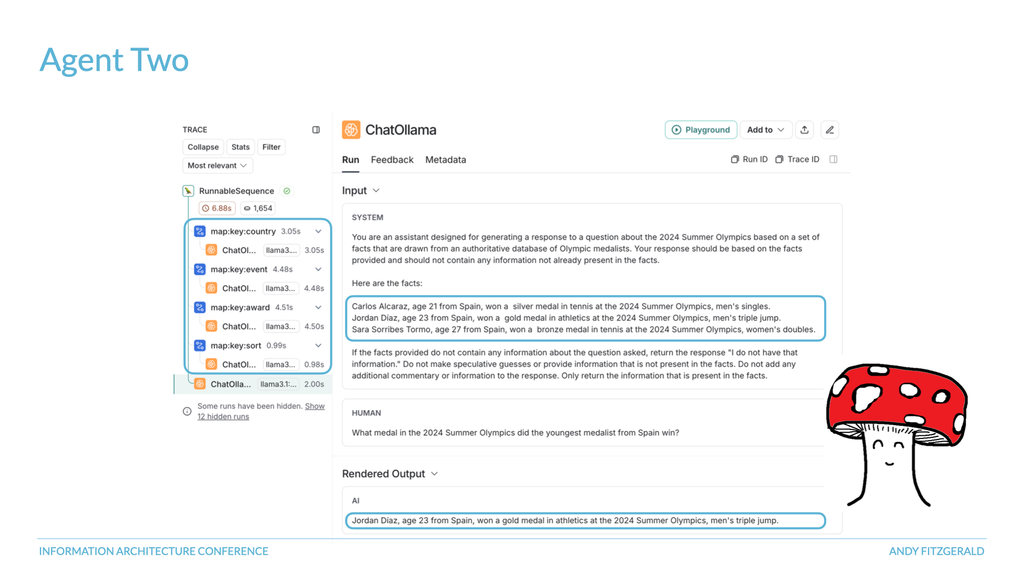
Task: Show 12 hidden runs link
Action: click(x=261, y=411)
